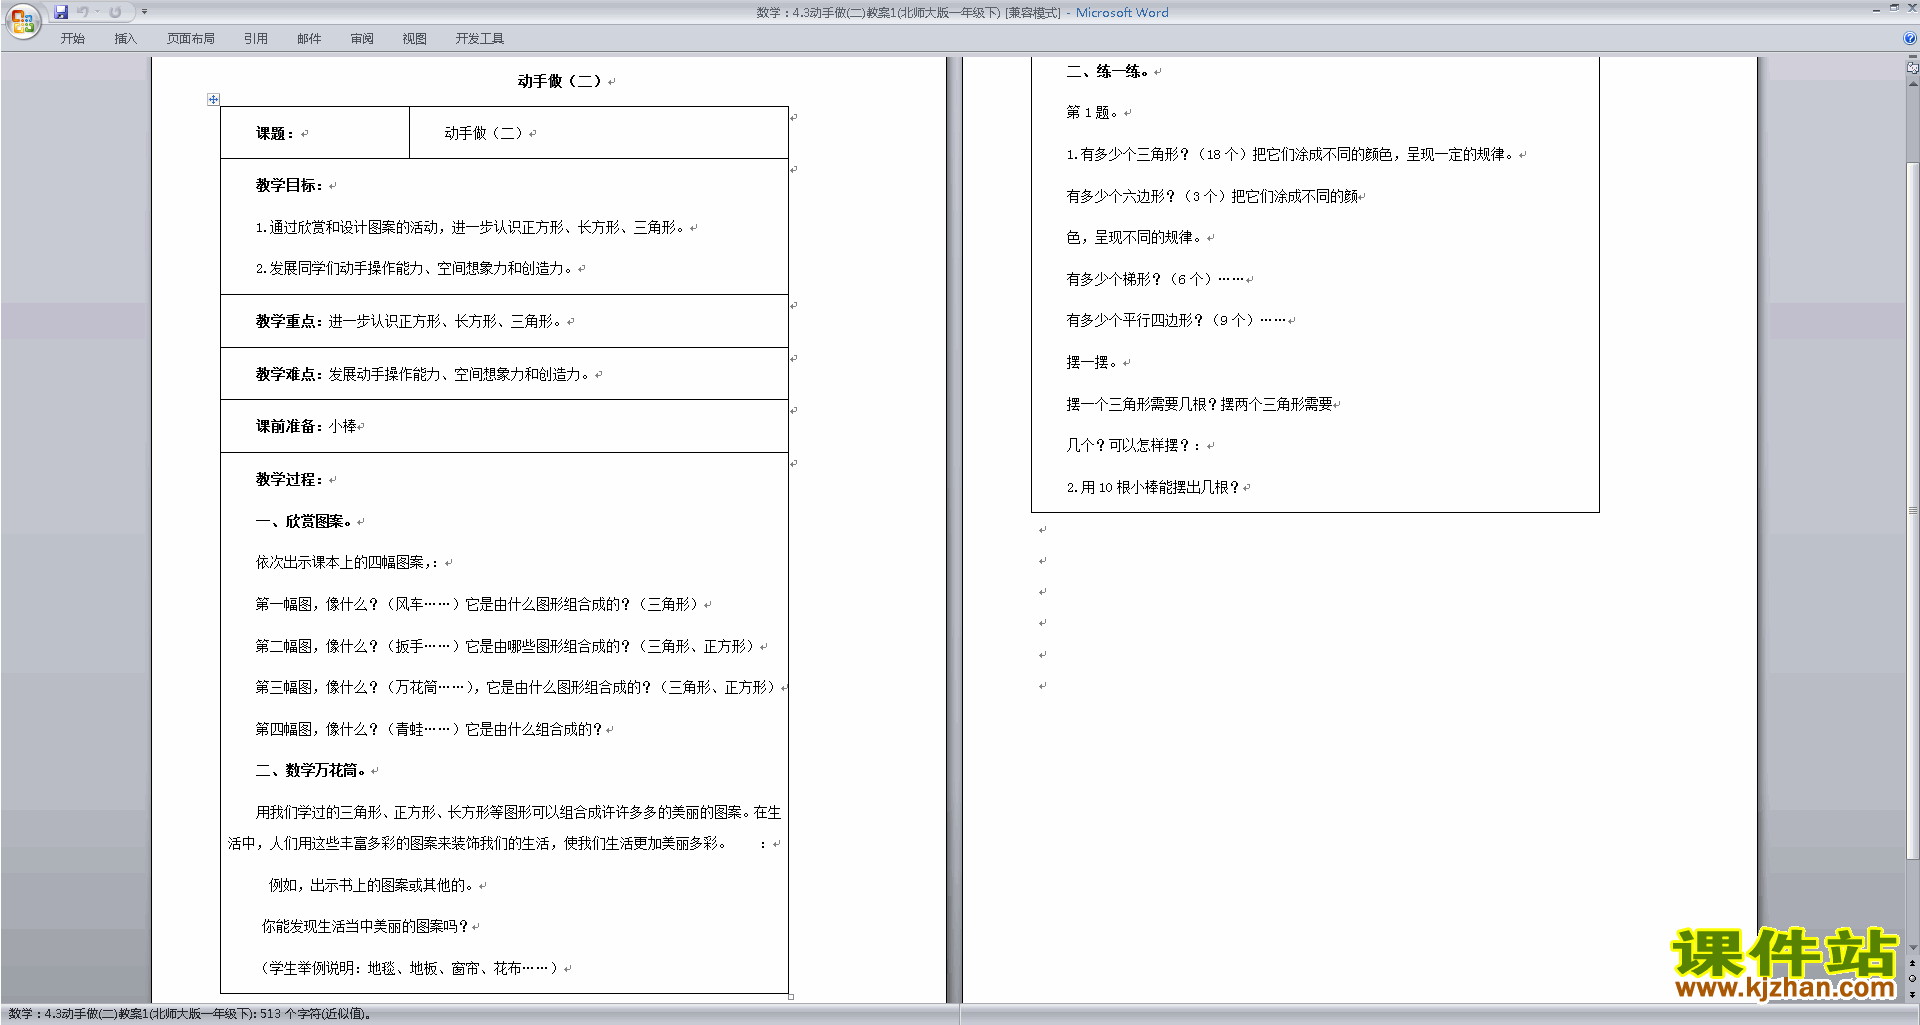This screenshot has height=1025, width=1920.
Task: Open the Office button menu
Action: click(22, 20)
